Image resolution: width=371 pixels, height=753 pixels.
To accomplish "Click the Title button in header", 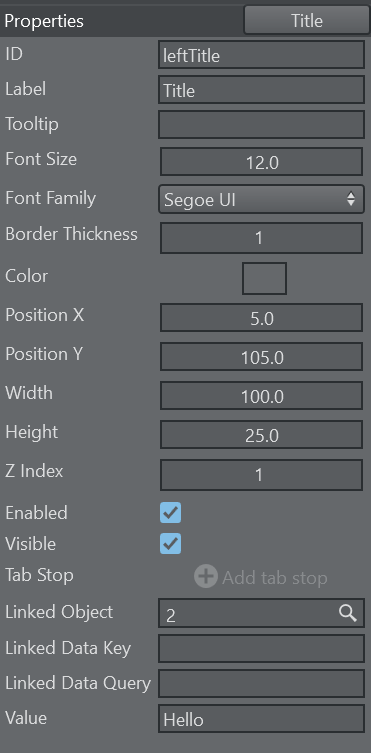I will tap(306, 21).
